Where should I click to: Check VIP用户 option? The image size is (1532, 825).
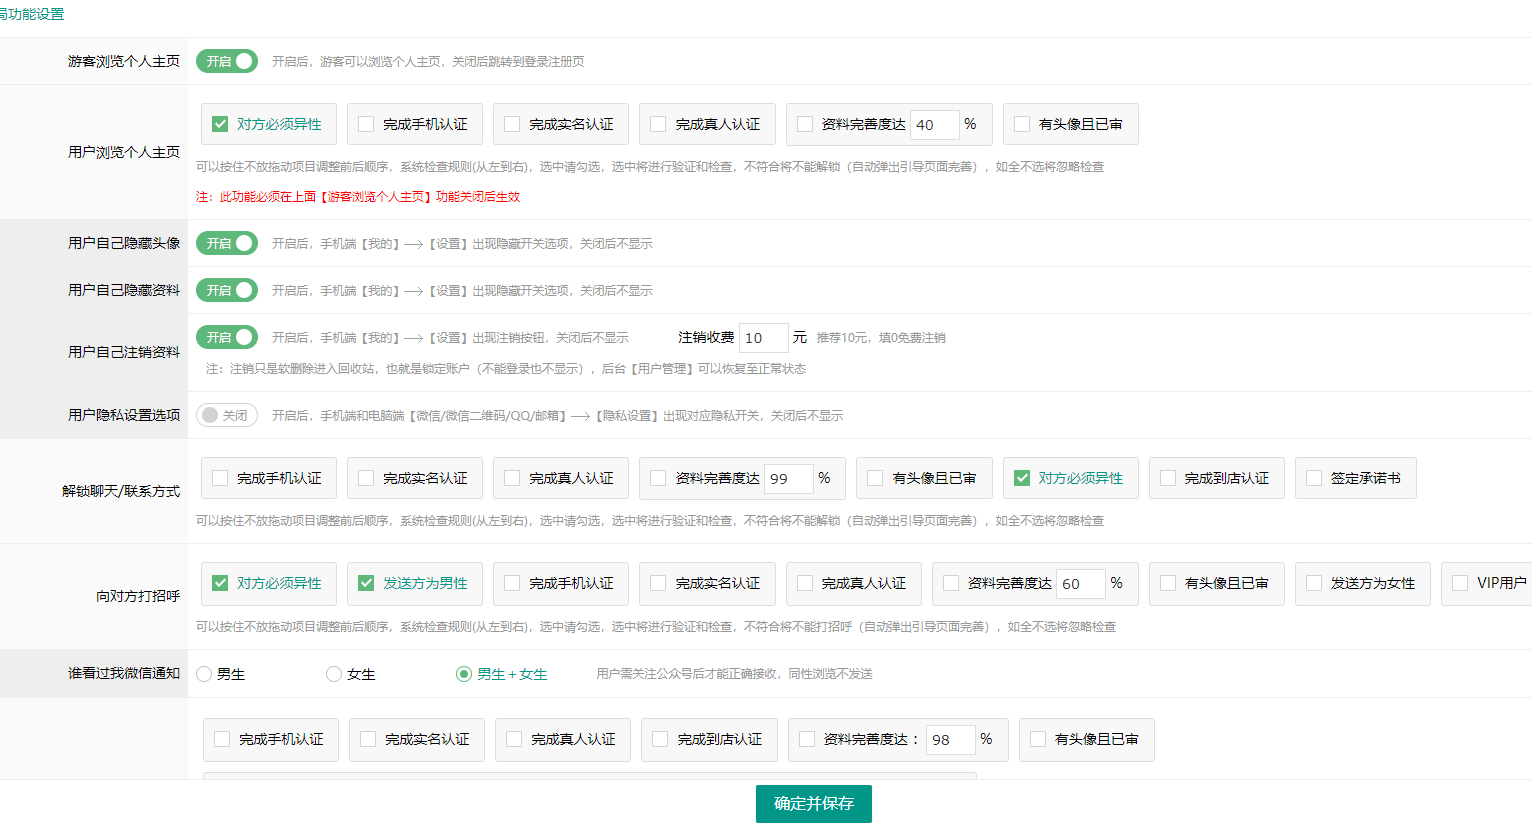pos(1460,583)
